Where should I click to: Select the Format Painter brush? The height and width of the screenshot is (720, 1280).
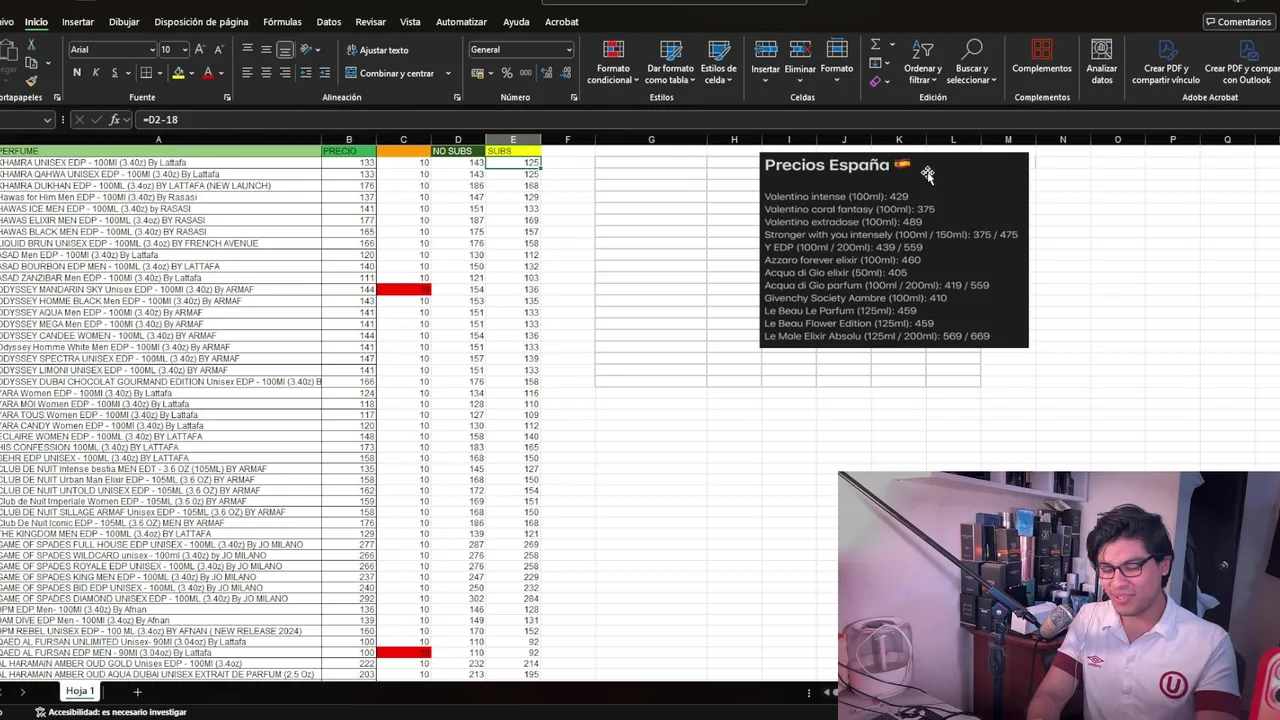tap(31, 81)
